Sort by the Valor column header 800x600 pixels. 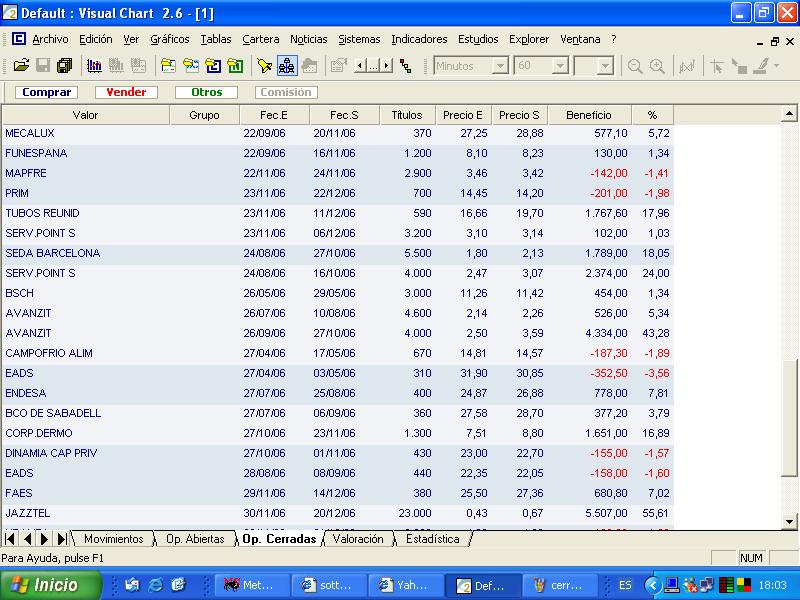(x=85, y=115)
